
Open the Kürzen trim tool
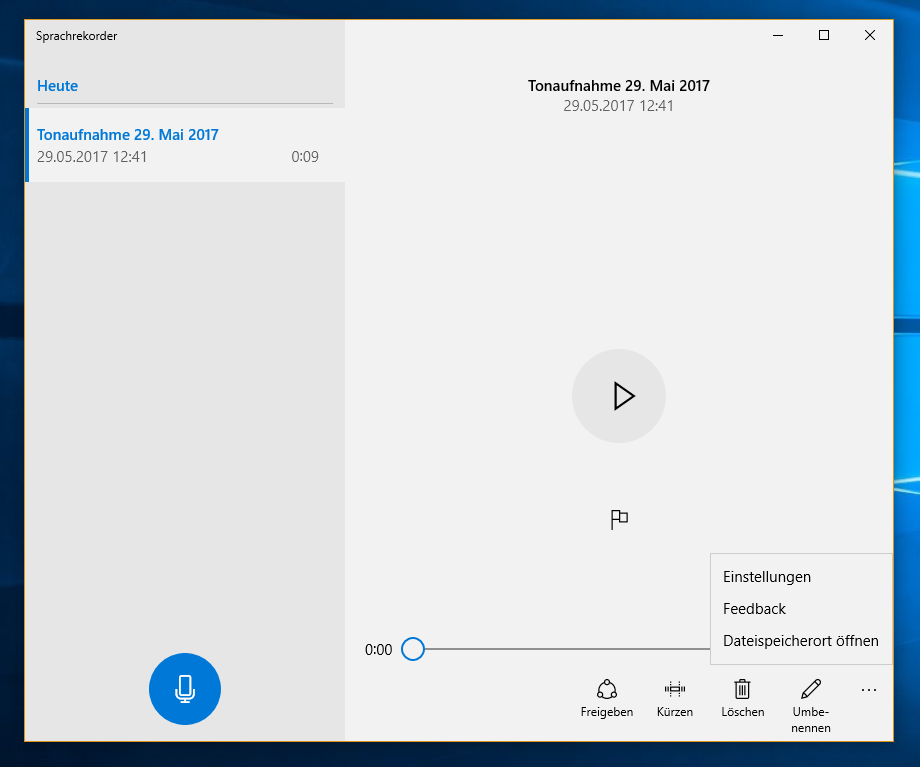point(675,697)
